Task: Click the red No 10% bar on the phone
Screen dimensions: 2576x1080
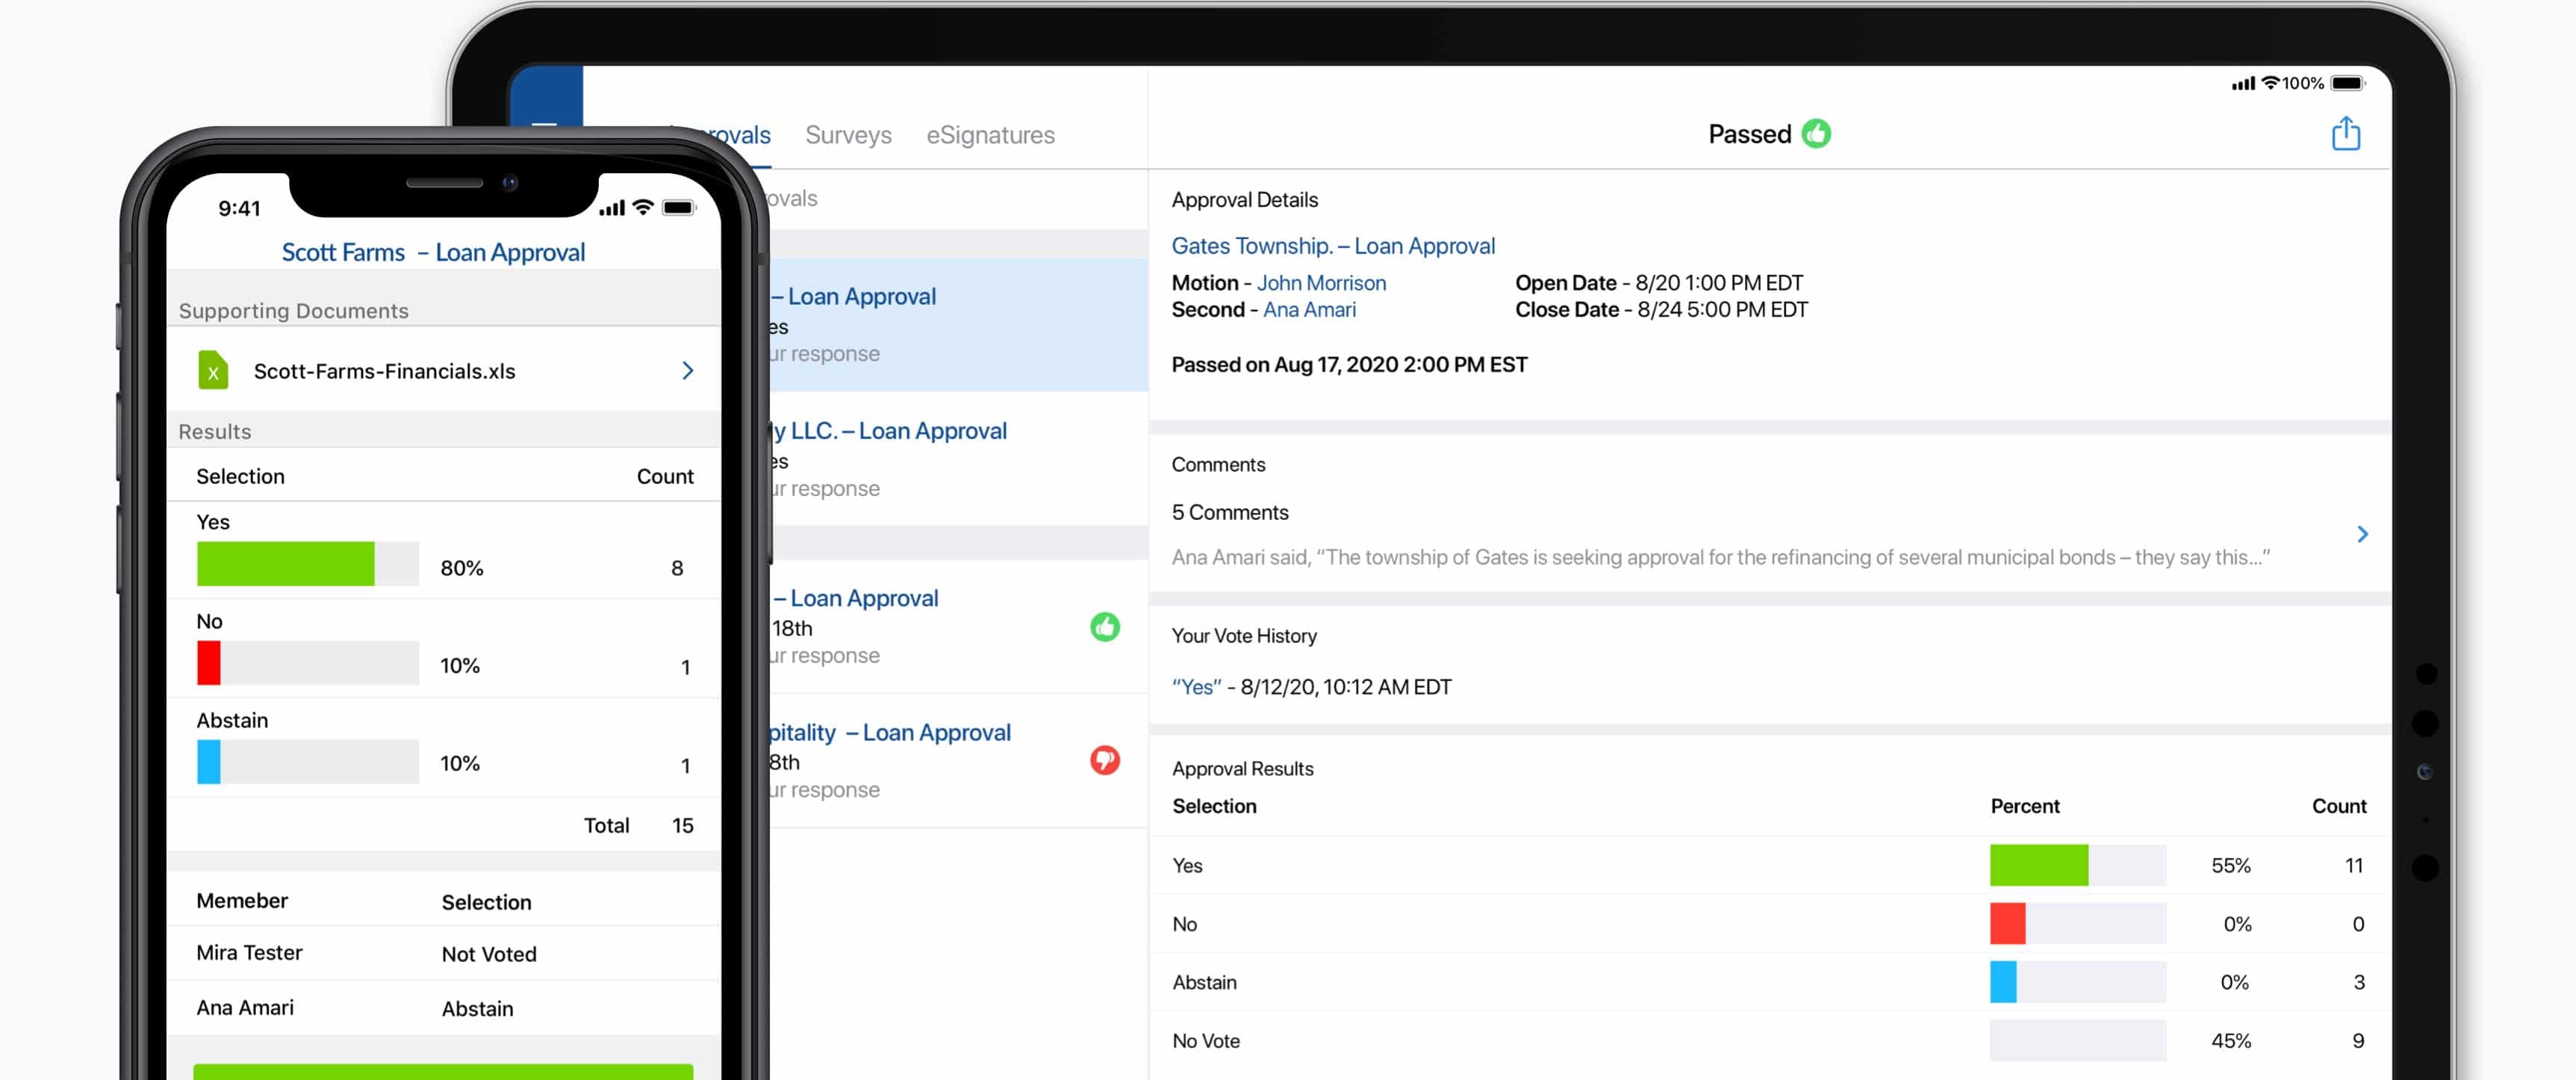Action: (x=208, y=663)
